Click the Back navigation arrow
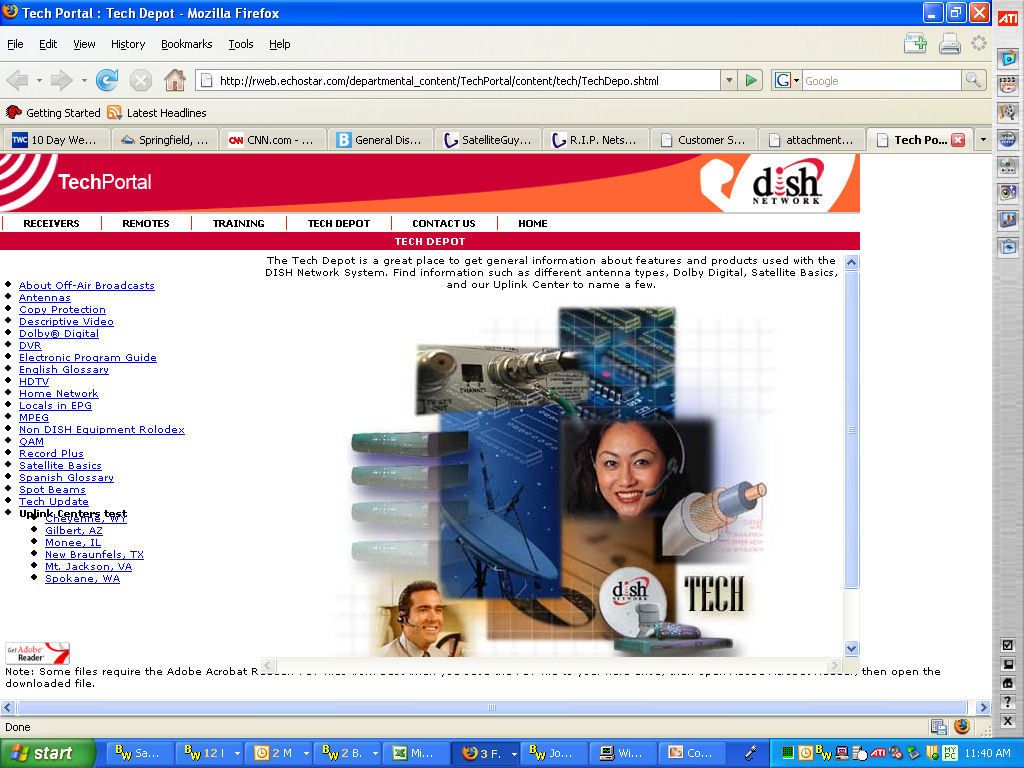 [x=18, y=80]
